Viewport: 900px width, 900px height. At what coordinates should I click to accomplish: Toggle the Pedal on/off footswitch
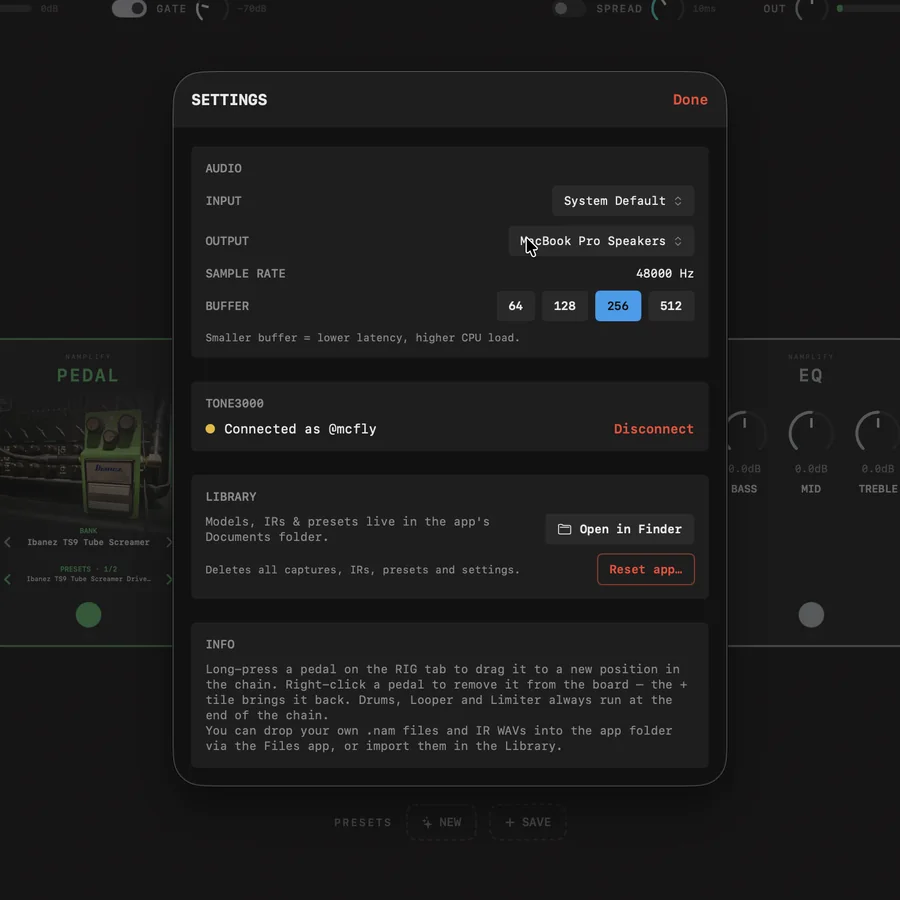pyautogui.click(x=88, y=615)
